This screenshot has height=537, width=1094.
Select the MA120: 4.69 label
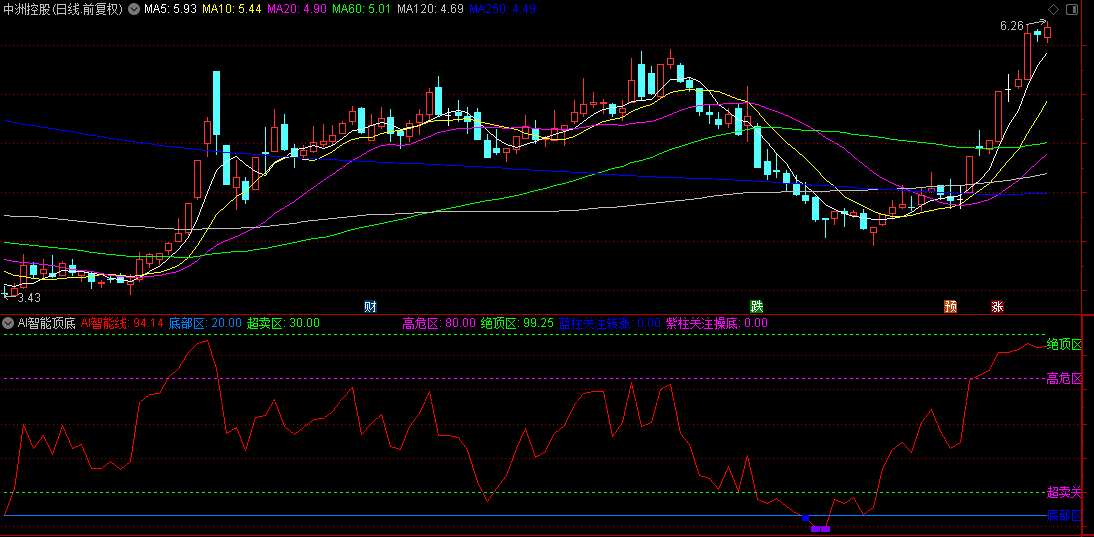(430, 10)
